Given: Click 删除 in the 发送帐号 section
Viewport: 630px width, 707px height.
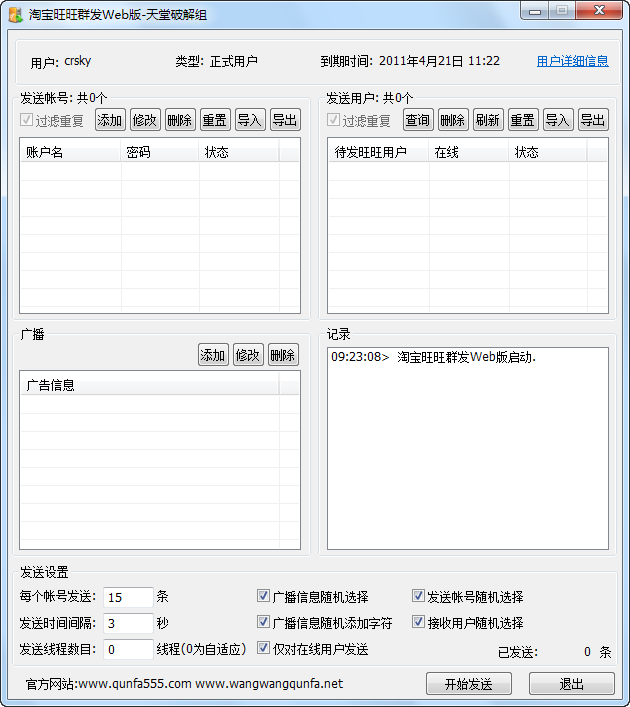Looking at the screenshot, I should (x=180, y=120).
